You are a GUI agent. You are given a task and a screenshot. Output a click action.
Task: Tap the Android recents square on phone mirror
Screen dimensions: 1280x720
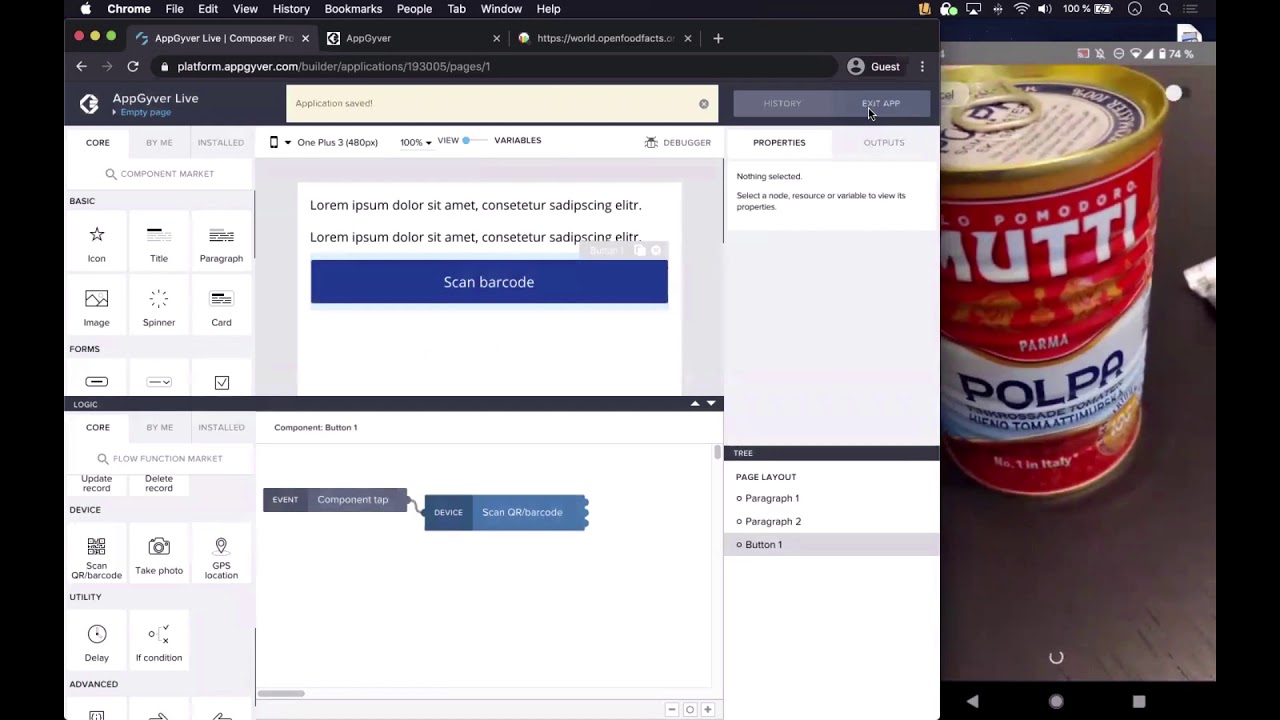pos(1139,701)
